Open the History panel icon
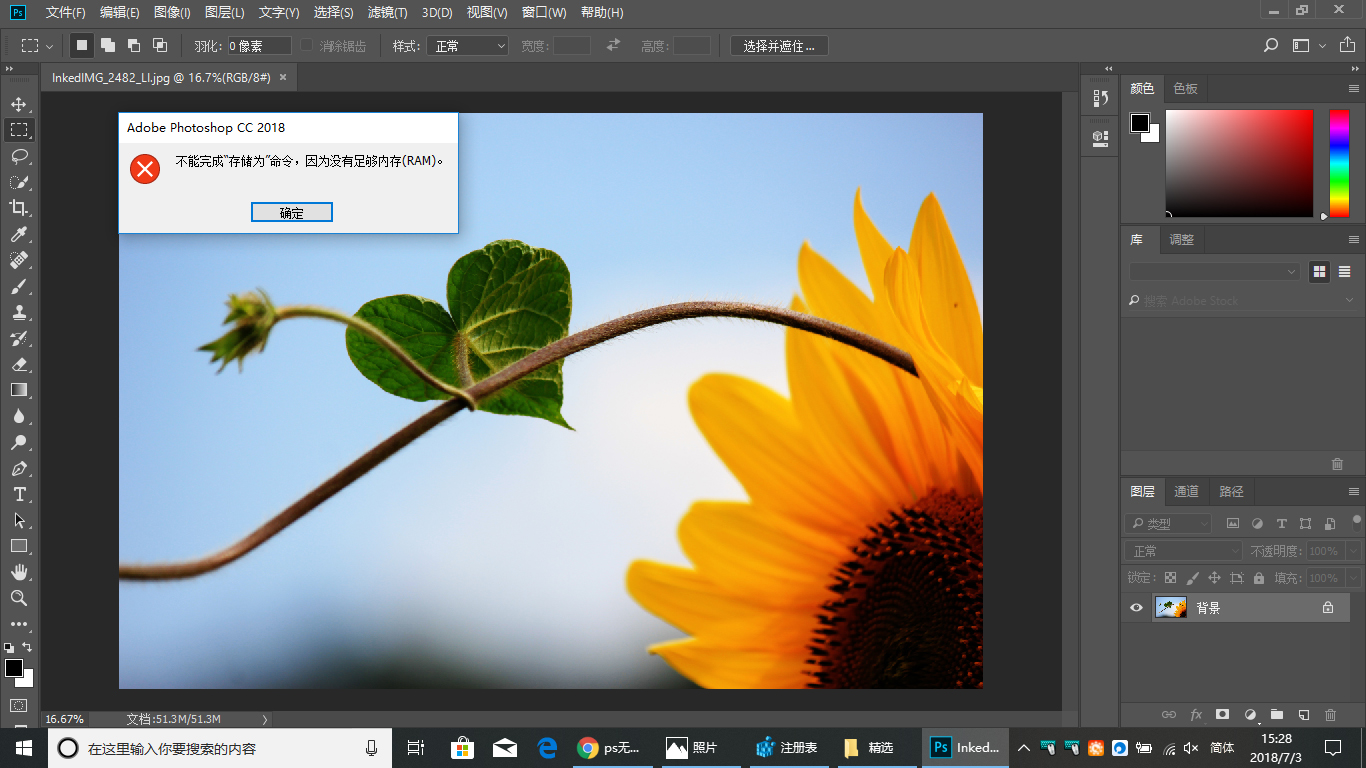Viewport: 1366px width, 768px height. (x=1101, y=98)
